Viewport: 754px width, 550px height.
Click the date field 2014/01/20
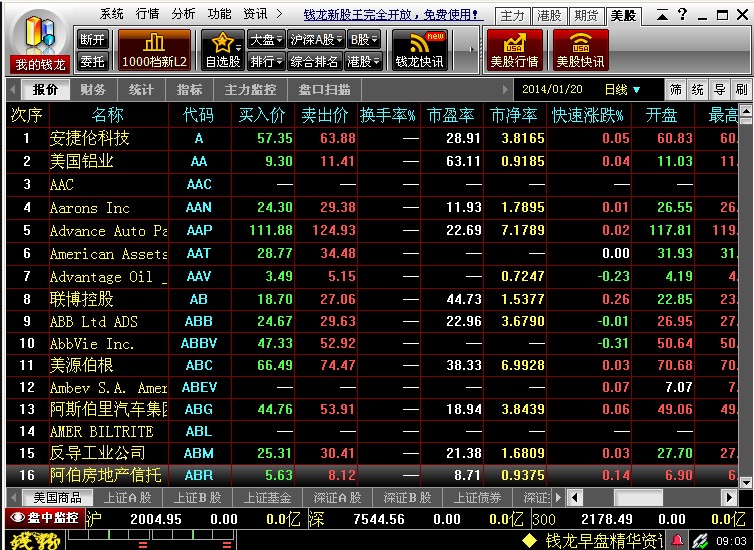click(553, 89)
